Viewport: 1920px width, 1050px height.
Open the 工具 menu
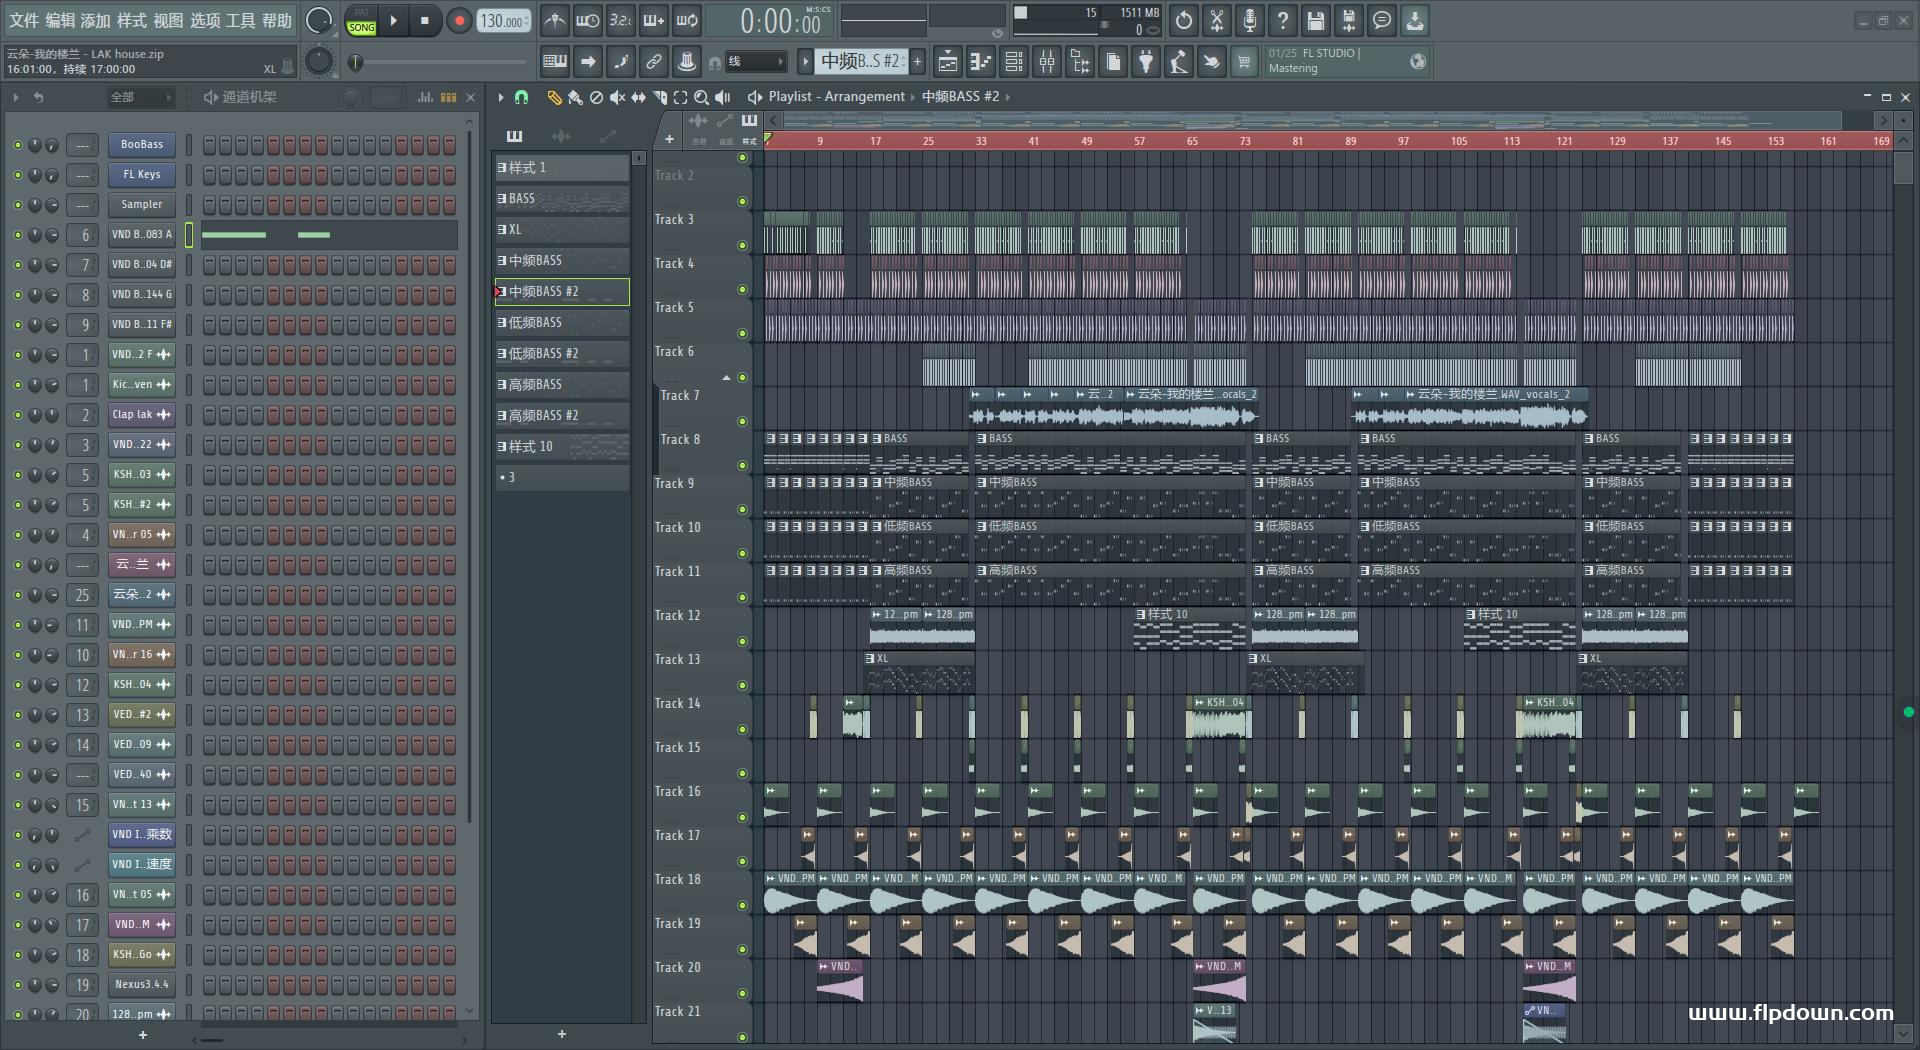pyautogui.click(x=241, y=21)
